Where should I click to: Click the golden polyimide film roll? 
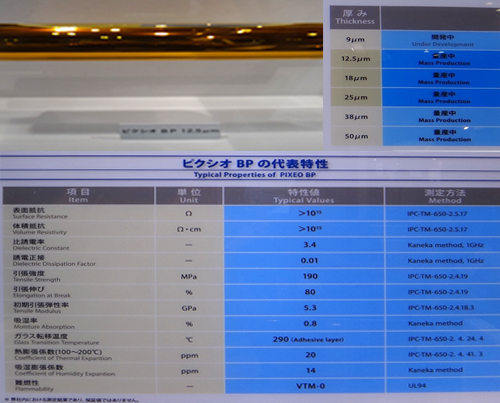pos(161,42)
